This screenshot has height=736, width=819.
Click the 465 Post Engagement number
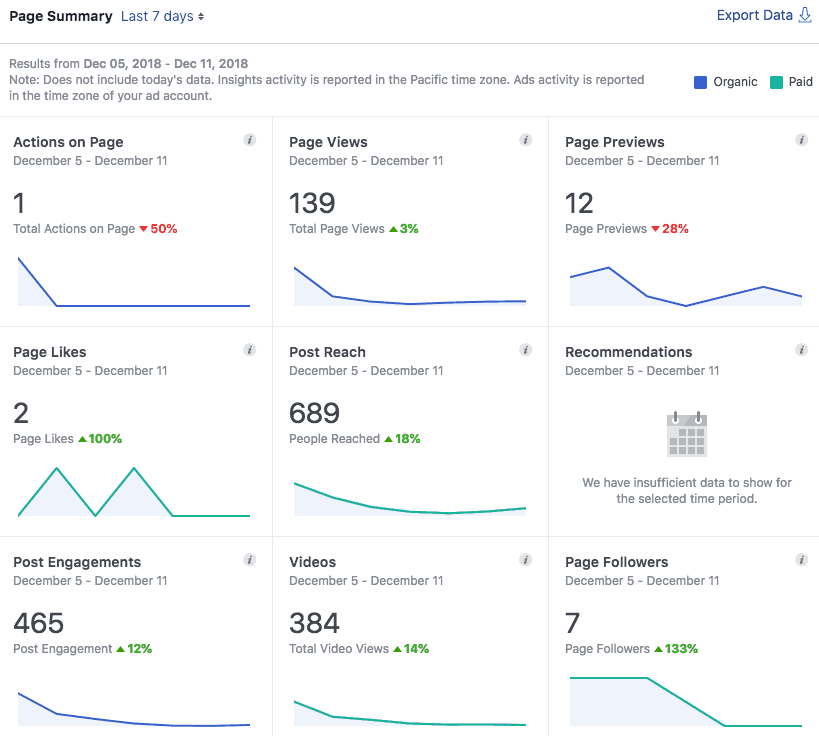[x=39, y=623]
